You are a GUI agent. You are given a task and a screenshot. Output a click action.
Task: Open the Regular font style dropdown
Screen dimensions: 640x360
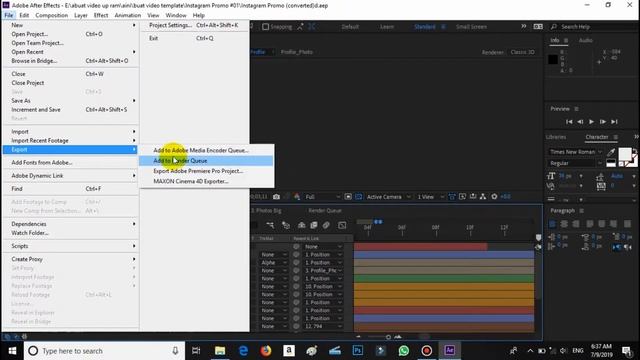click(576, 163)
